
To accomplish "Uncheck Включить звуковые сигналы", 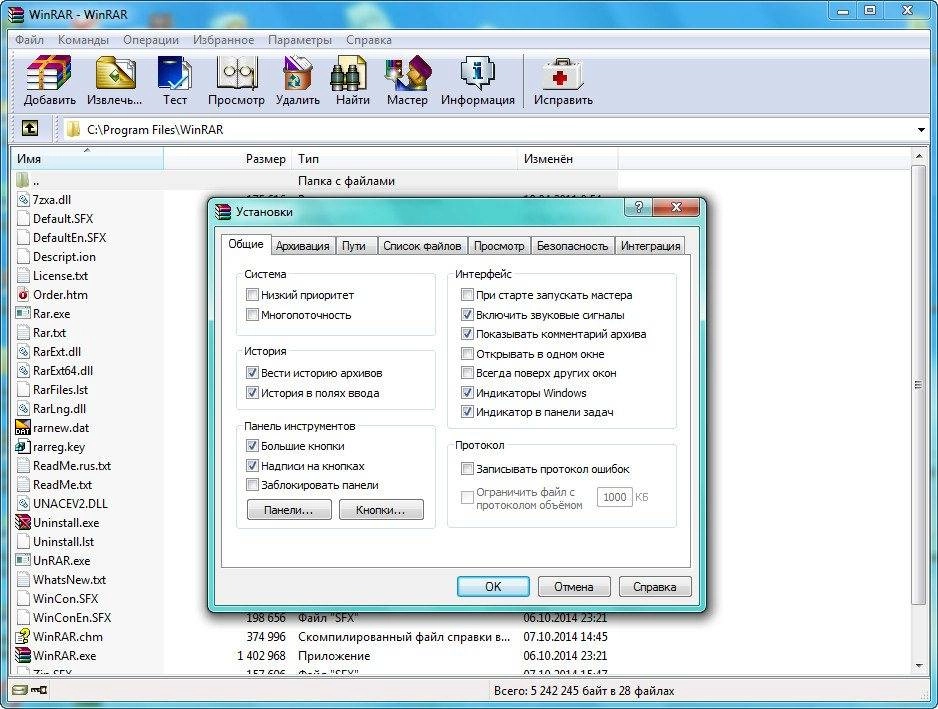I will click(467, 314).
